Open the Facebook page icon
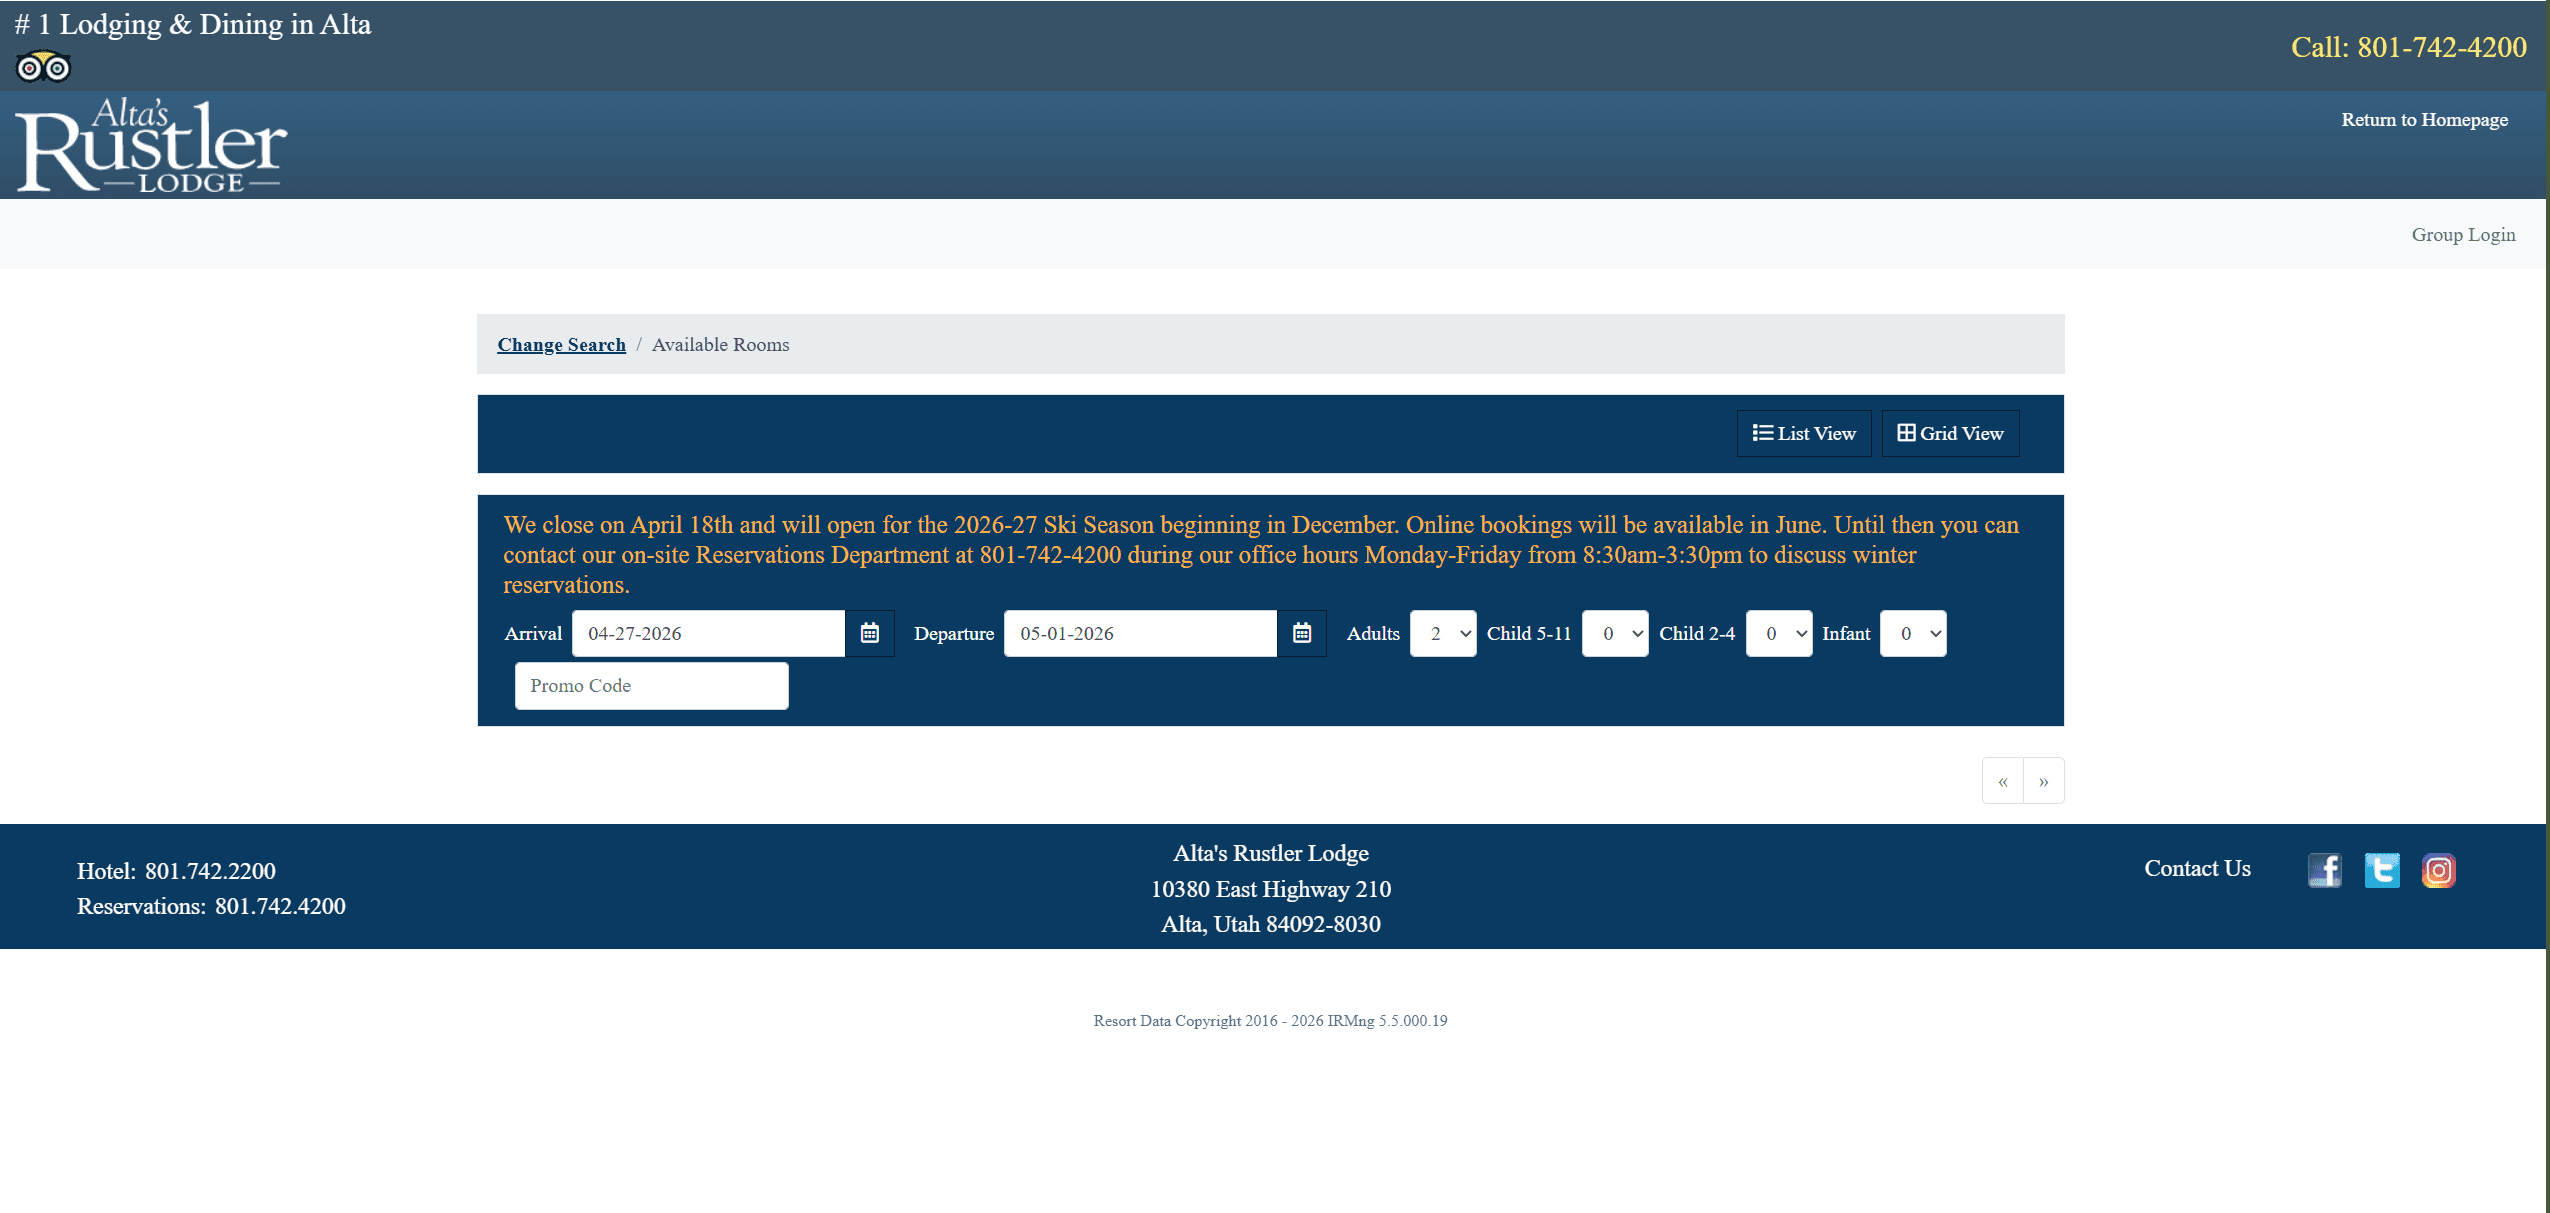This screenshot has width=2550, height=1213. click(x=2324, y=870)
